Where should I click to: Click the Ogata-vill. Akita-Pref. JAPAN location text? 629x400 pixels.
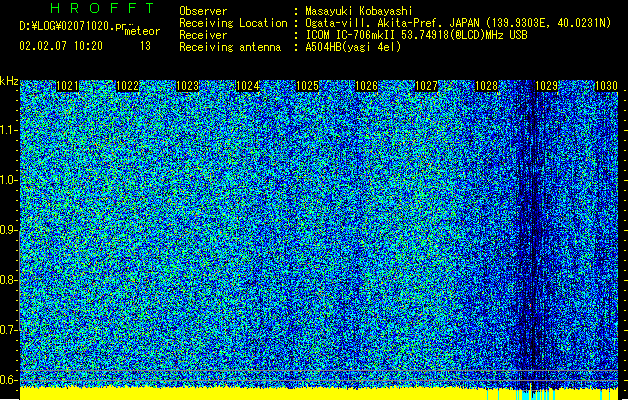point(458,23)
